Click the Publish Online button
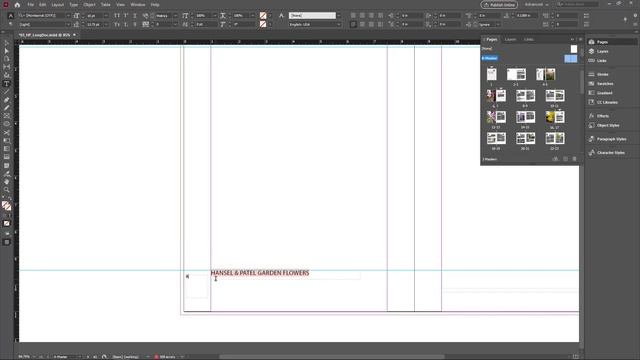 pyautogui.click(x=499, y=4)
